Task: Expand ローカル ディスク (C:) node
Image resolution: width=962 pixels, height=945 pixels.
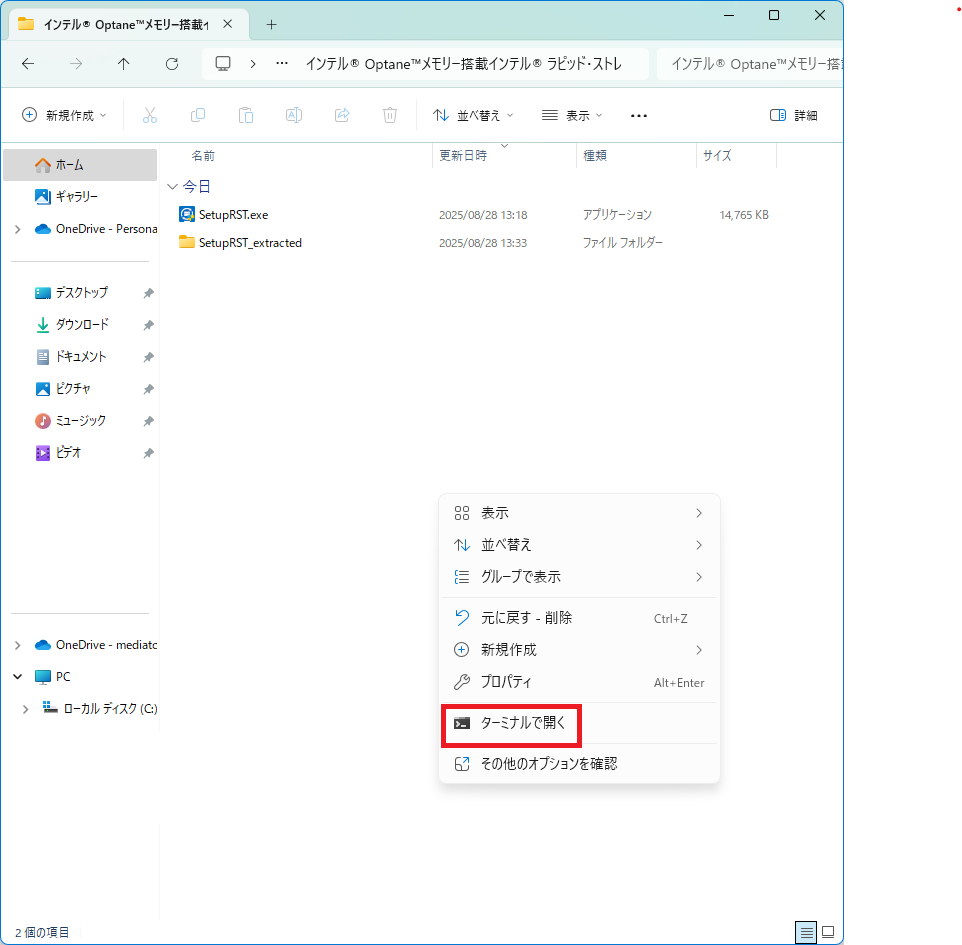Action: pos(26,709)
